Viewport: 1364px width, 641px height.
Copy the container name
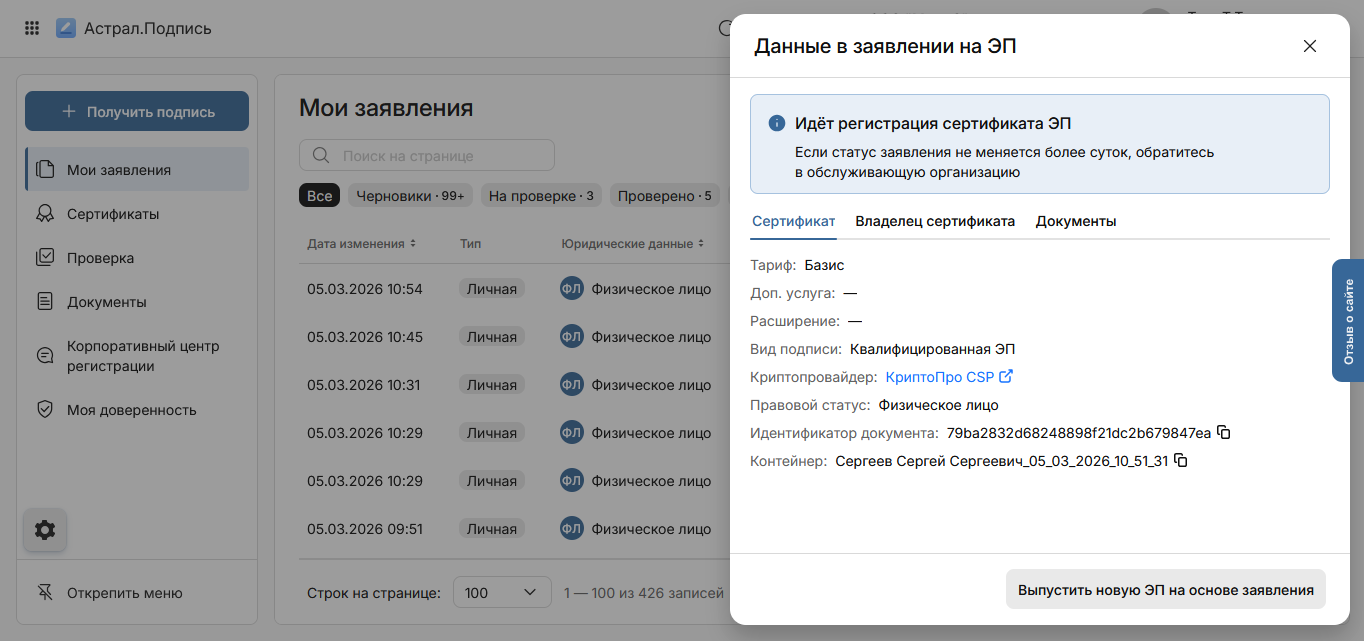[1181, 461]
